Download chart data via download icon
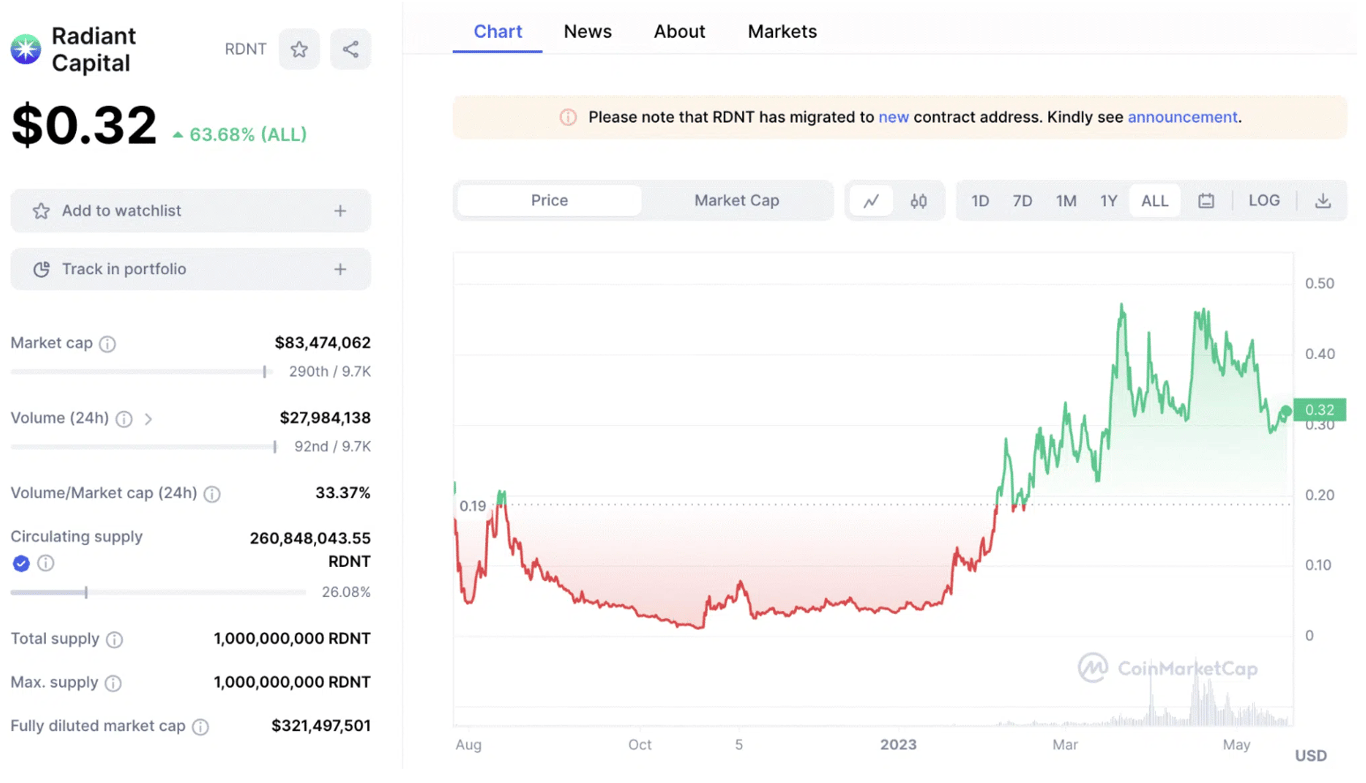The height and width of the screenshot is (783, 1366). pos(1323,201)
